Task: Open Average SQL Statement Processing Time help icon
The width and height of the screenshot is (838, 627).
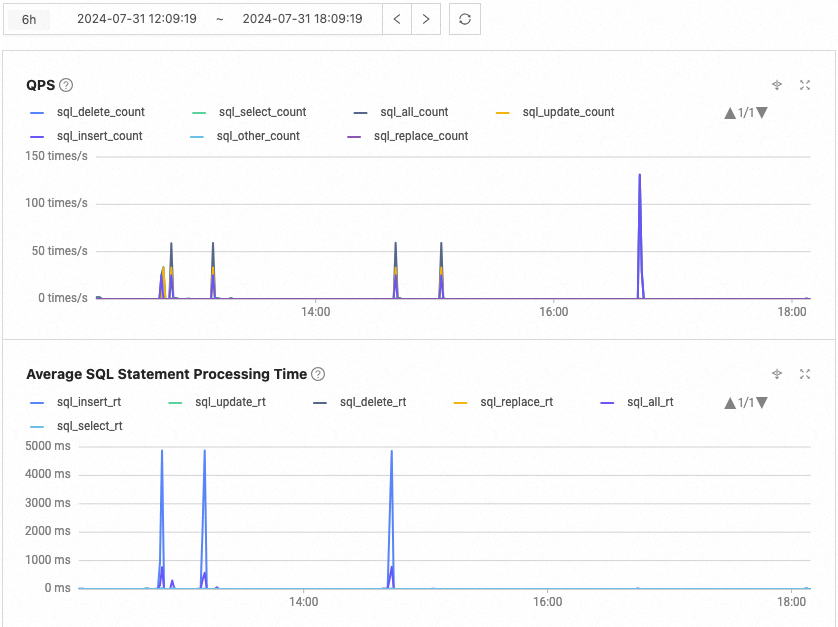Action: pyautogui.click(x=318, y=374)
